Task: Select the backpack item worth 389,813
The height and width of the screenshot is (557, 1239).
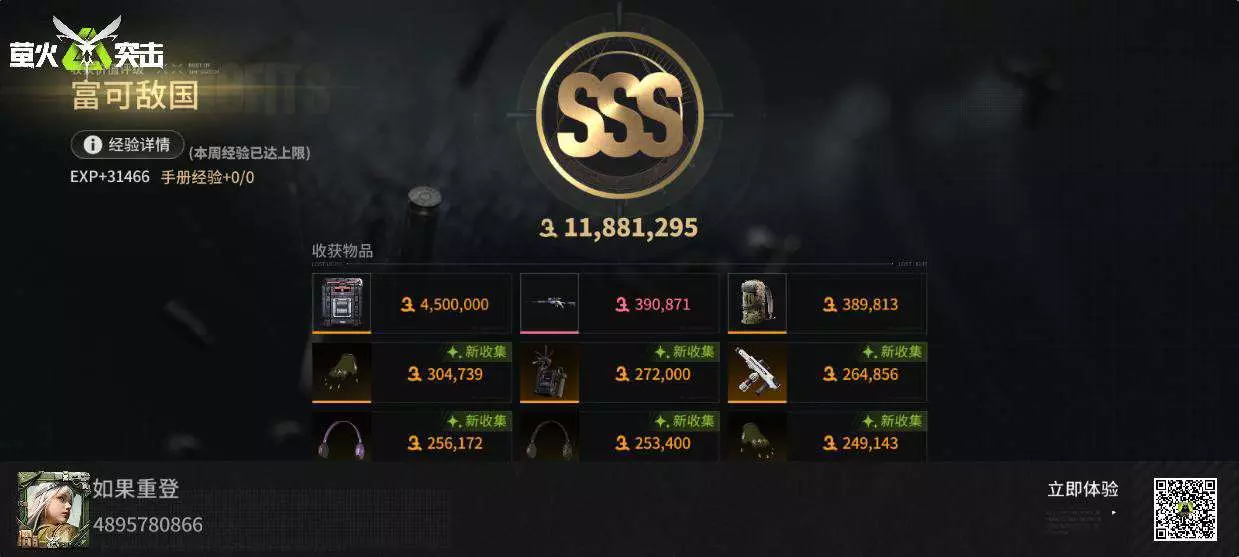Action: (x=827, y=304)
